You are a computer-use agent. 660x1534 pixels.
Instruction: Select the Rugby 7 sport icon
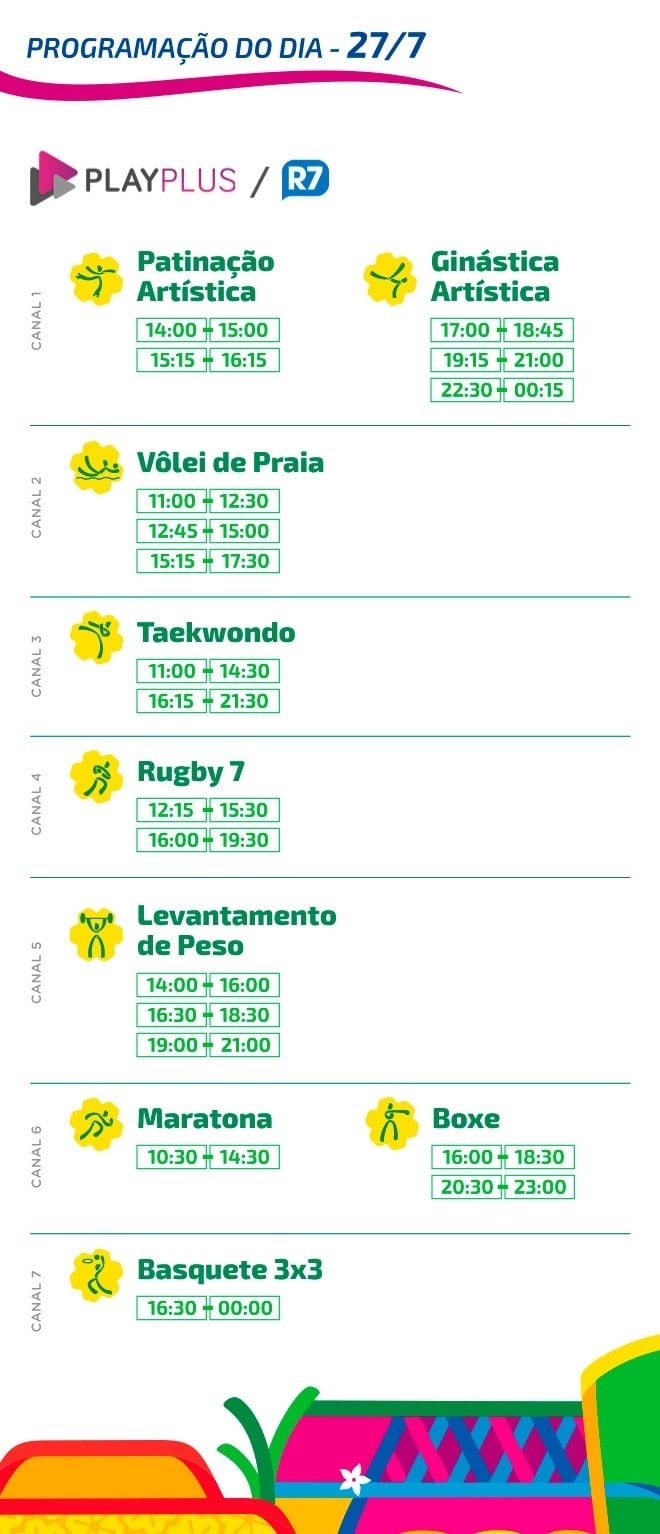(x=97, y=777)
